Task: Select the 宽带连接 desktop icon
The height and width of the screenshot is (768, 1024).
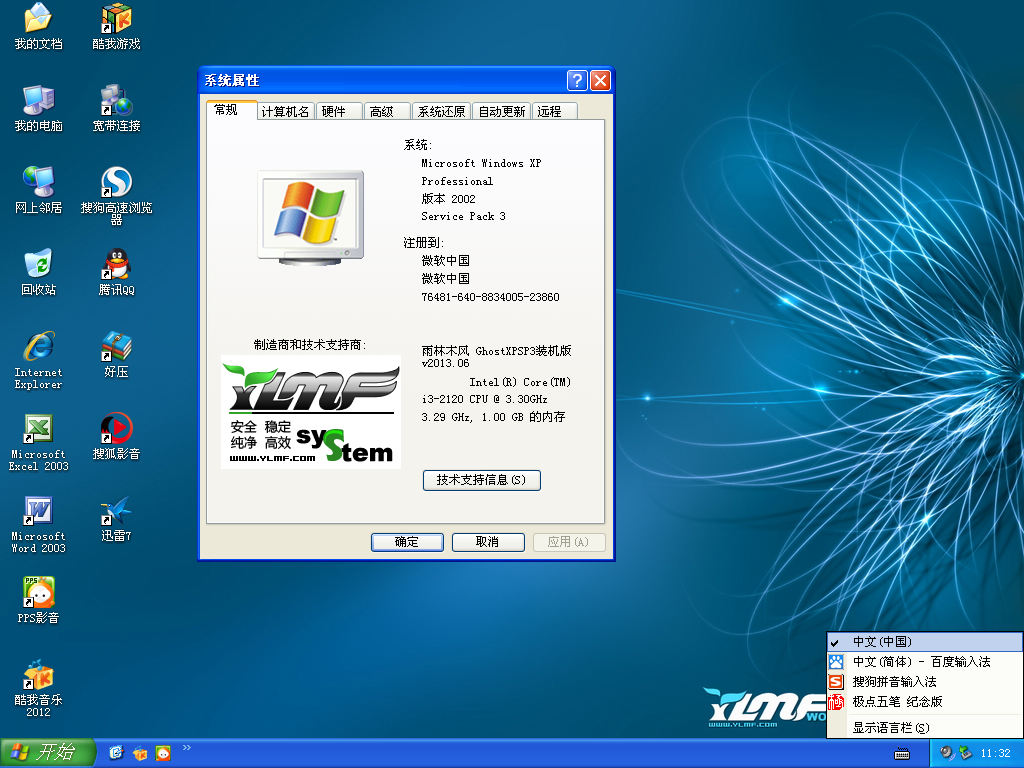Action: click(x=116, y=108)
